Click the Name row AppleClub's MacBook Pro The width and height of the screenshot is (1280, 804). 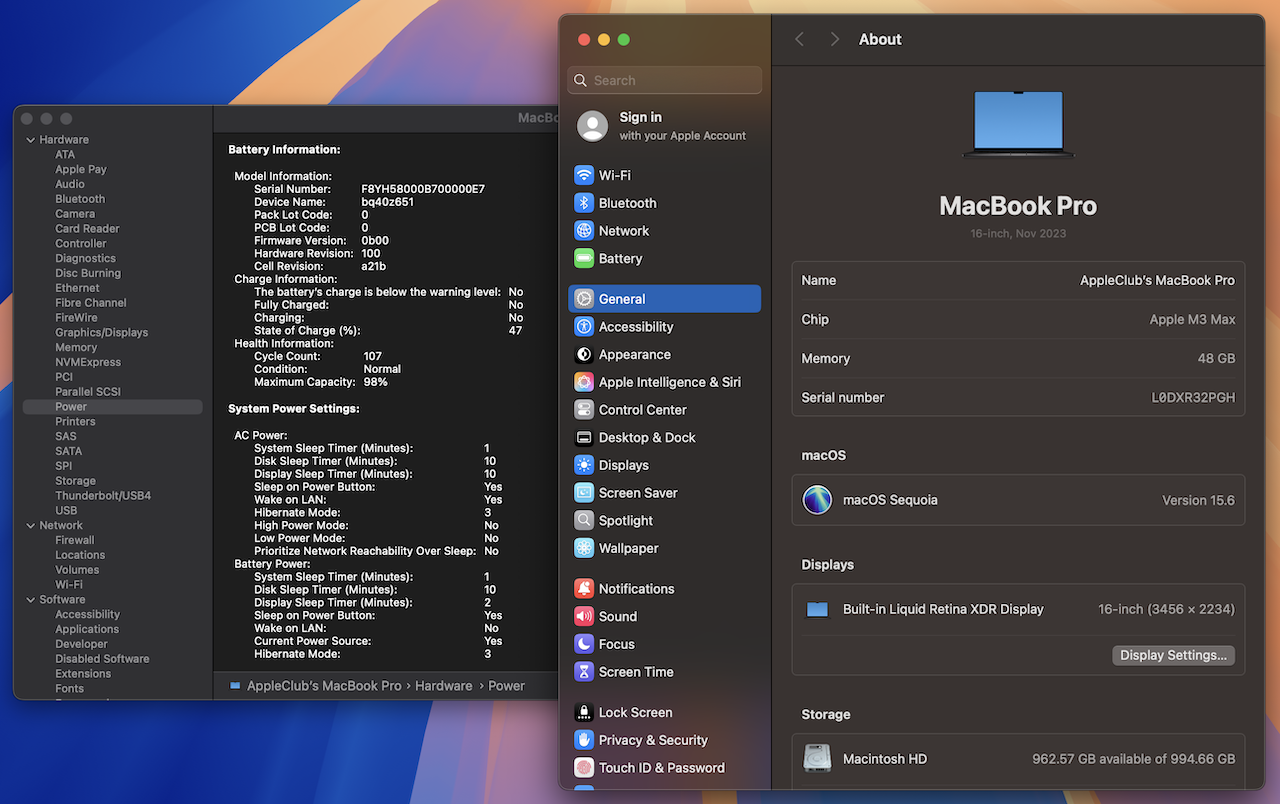(1018, 281)
